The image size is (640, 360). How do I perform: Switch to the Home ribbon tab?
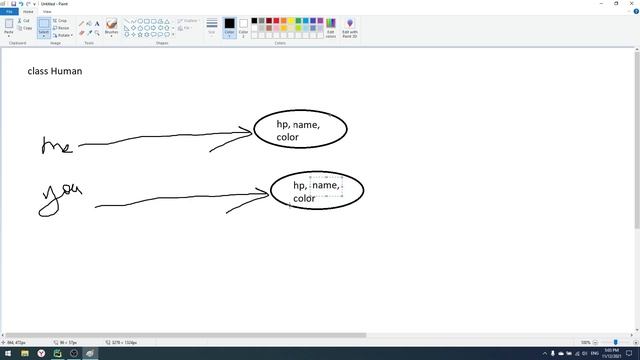coord(28,11)
